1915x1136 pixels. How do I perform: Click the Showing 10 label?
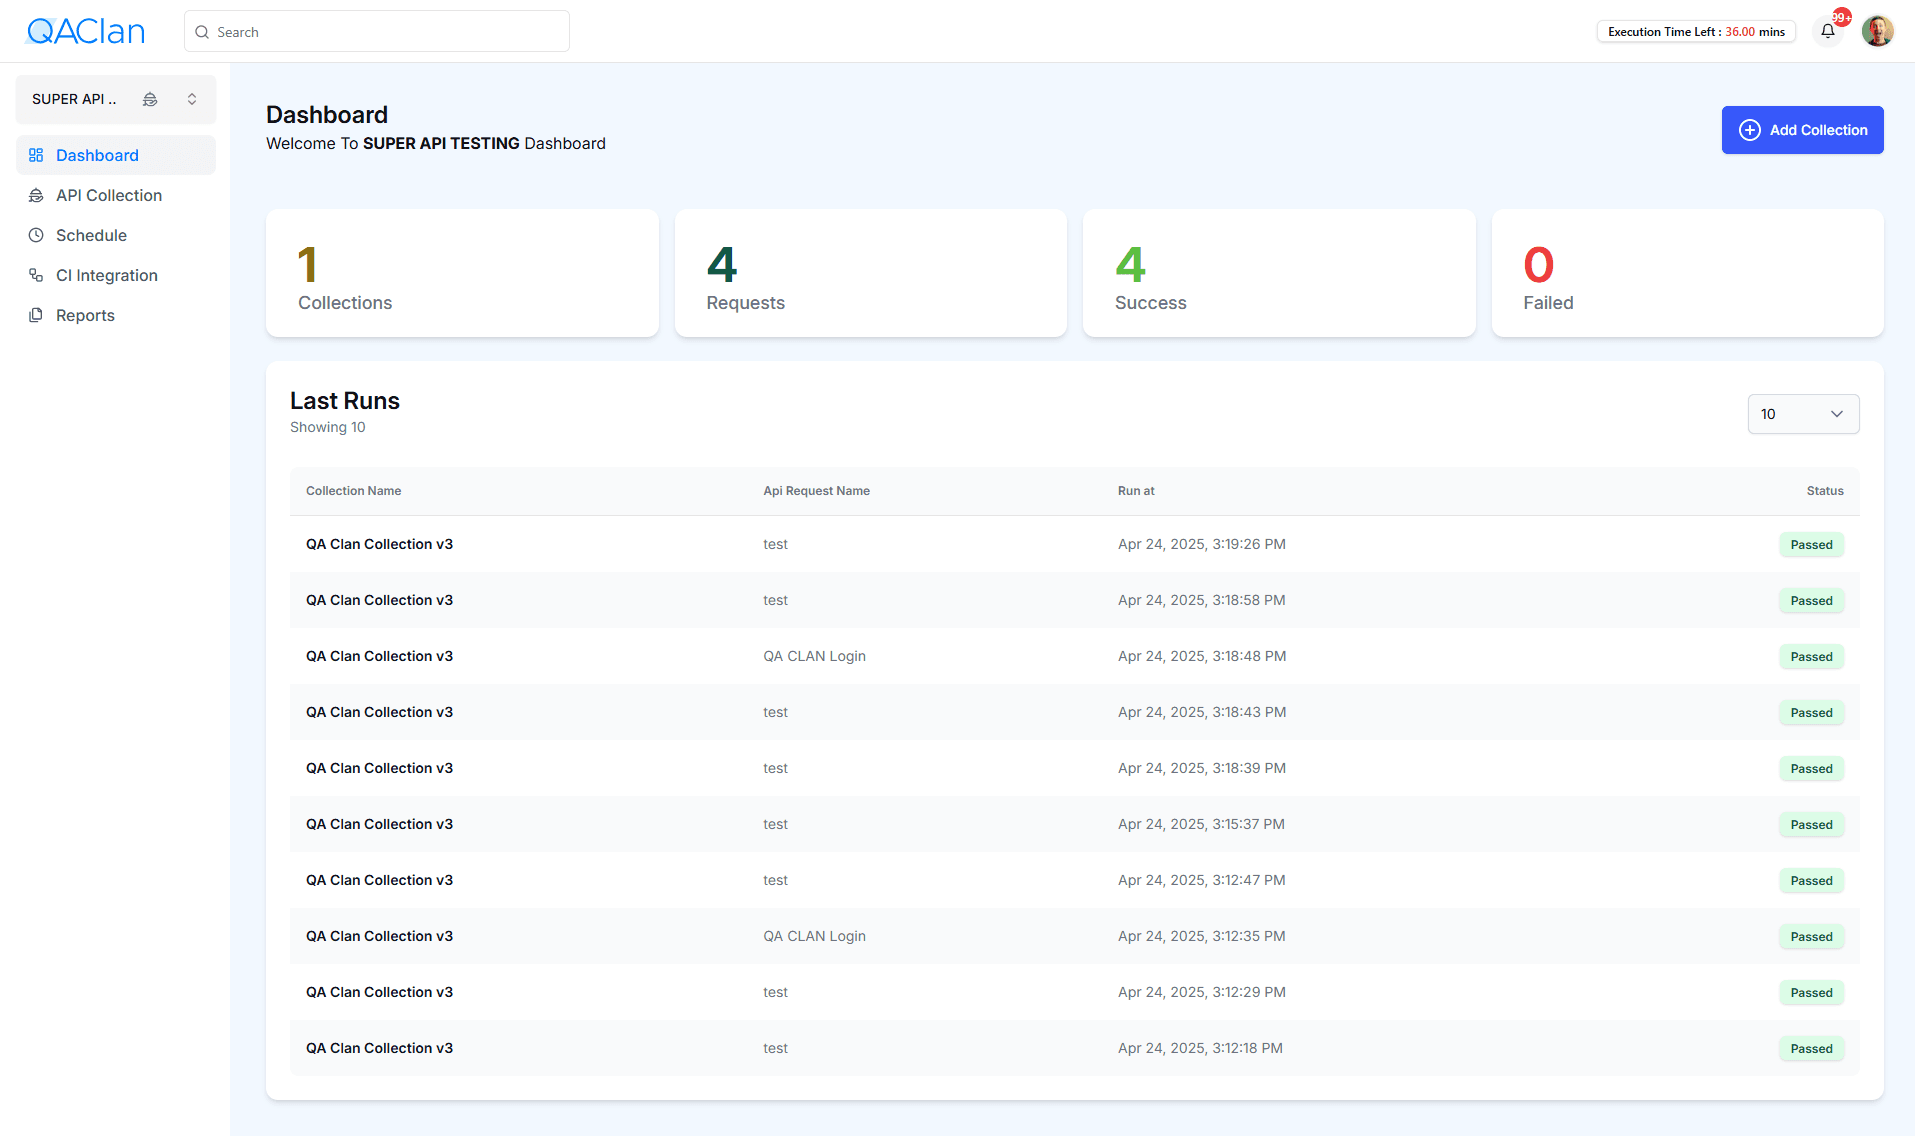click(x=327, y=427)
